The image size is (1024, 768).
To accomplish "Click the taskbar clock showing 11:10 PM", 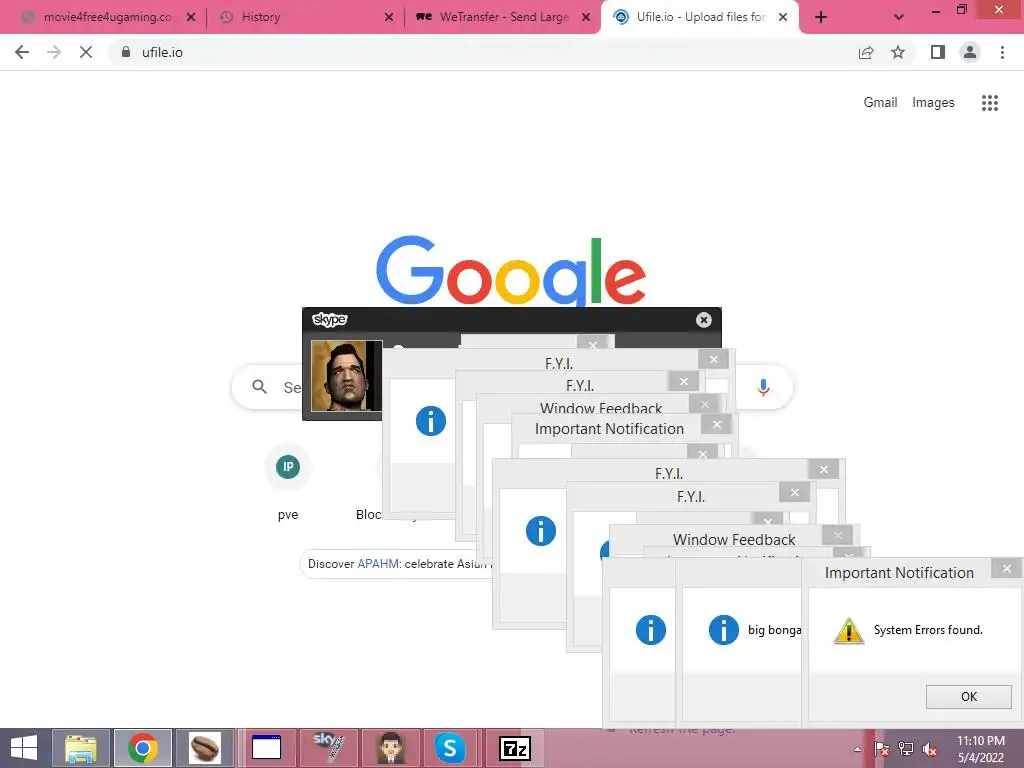I will [980, 749].
